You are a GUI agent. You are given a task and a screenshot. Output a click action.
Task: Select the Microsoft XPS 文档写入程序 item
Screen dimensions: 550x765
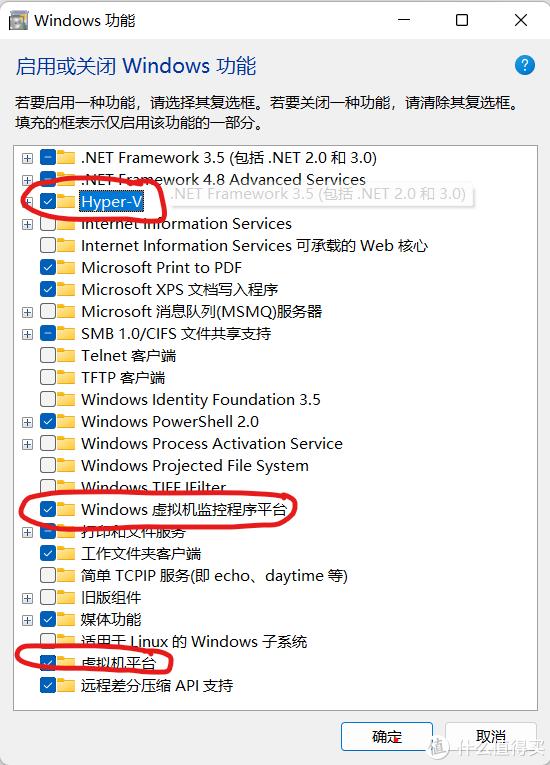pyautogui.click(x=180, y=289)
